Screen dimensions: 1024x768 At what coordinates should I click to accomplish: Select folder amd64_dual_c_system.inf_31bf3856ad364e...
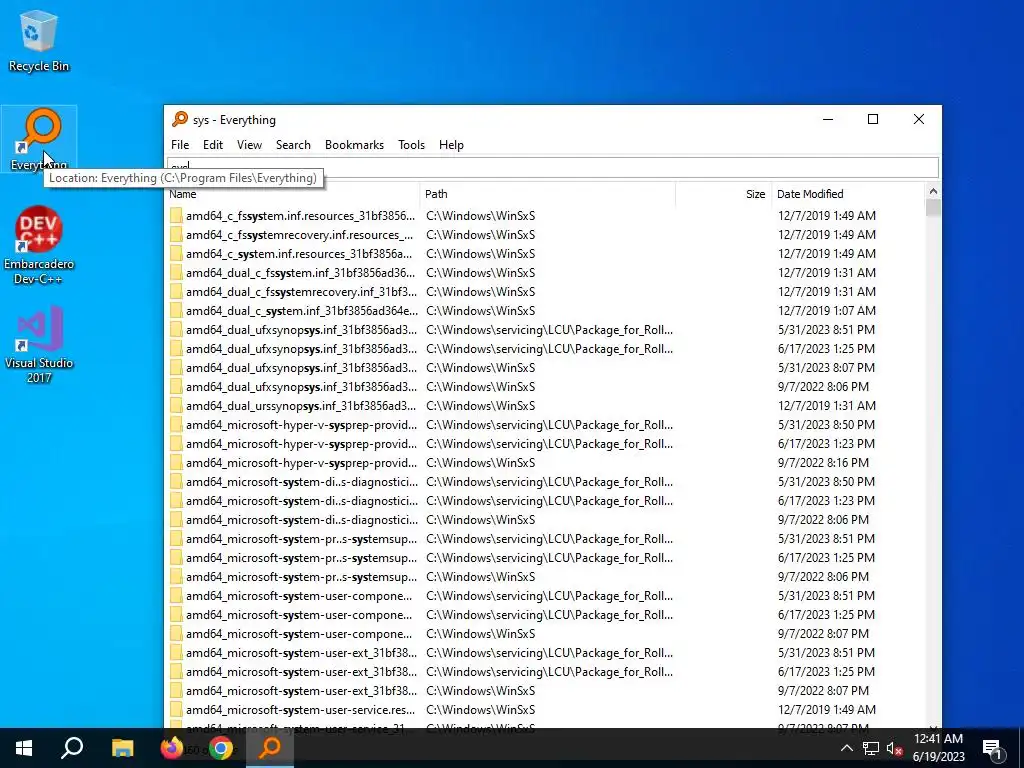pyautogui.click(x=302, y=310)
